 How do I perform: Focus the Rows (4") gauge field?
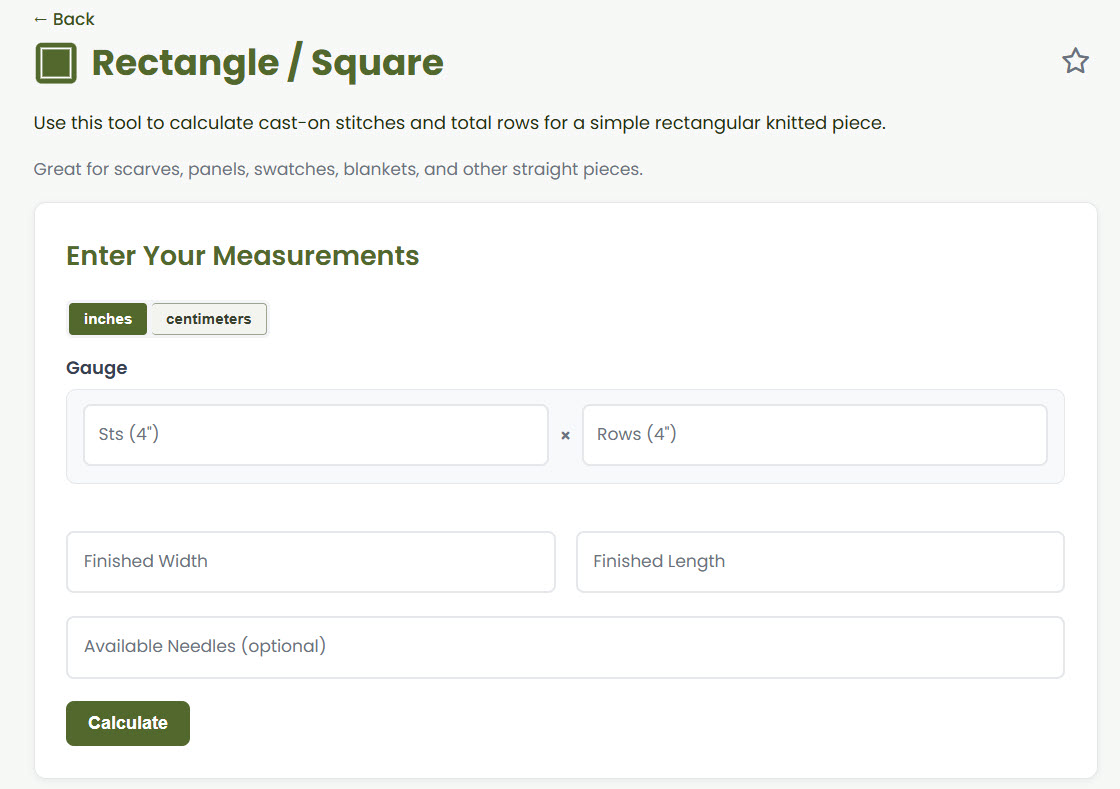point(814,435)
